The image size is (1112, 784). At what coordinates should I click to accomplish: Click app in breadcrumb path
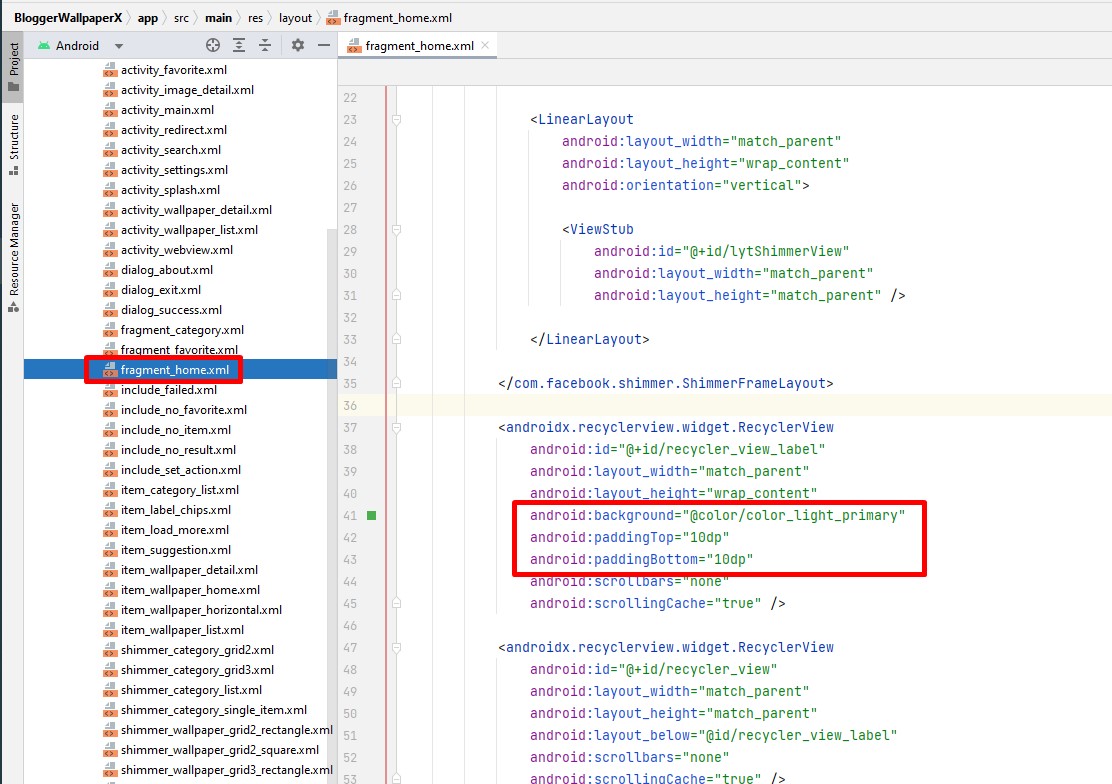pos(148,18)
